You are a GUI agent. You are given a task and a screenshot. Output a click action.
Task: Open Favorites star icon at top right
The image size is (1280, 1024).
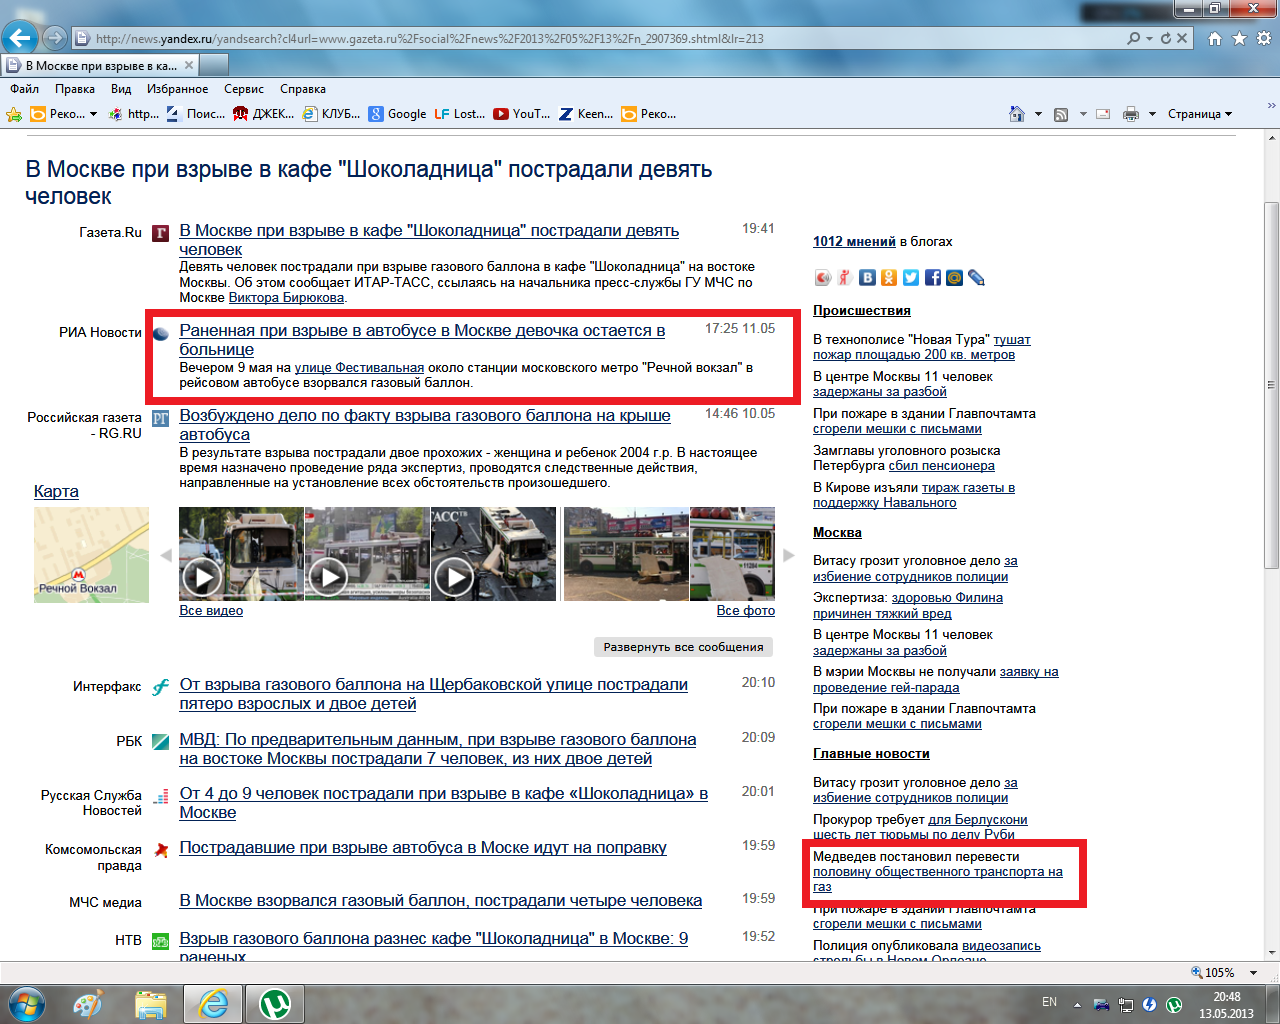pyautogui.click(x=1240, y=38)
